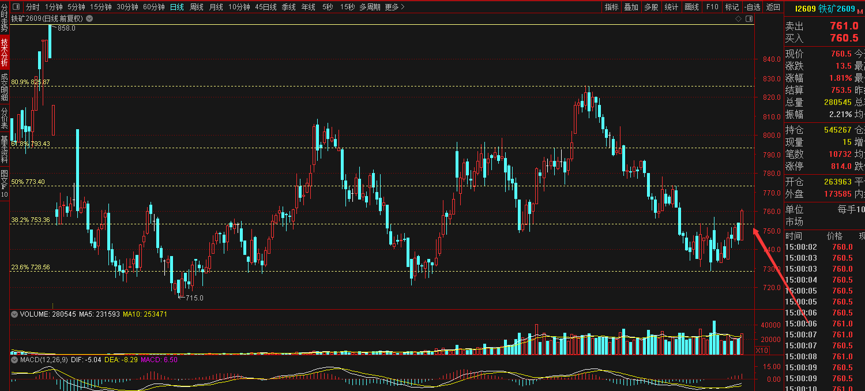
Task: Click the 叠加 overlay button
Action: coord(631,7)
